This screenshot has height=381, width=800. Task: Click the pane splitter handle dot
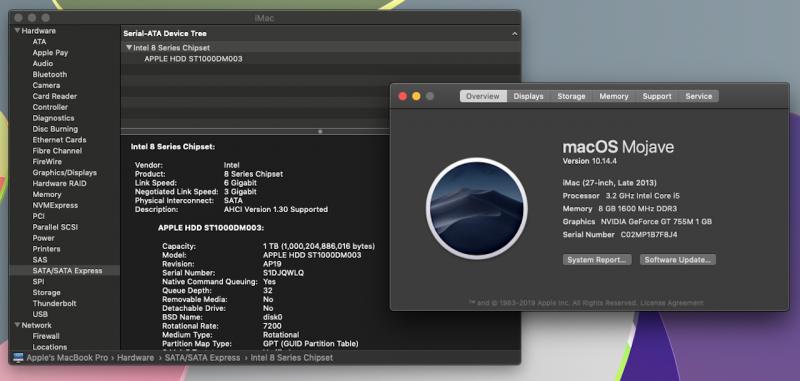tap(320, 132)
